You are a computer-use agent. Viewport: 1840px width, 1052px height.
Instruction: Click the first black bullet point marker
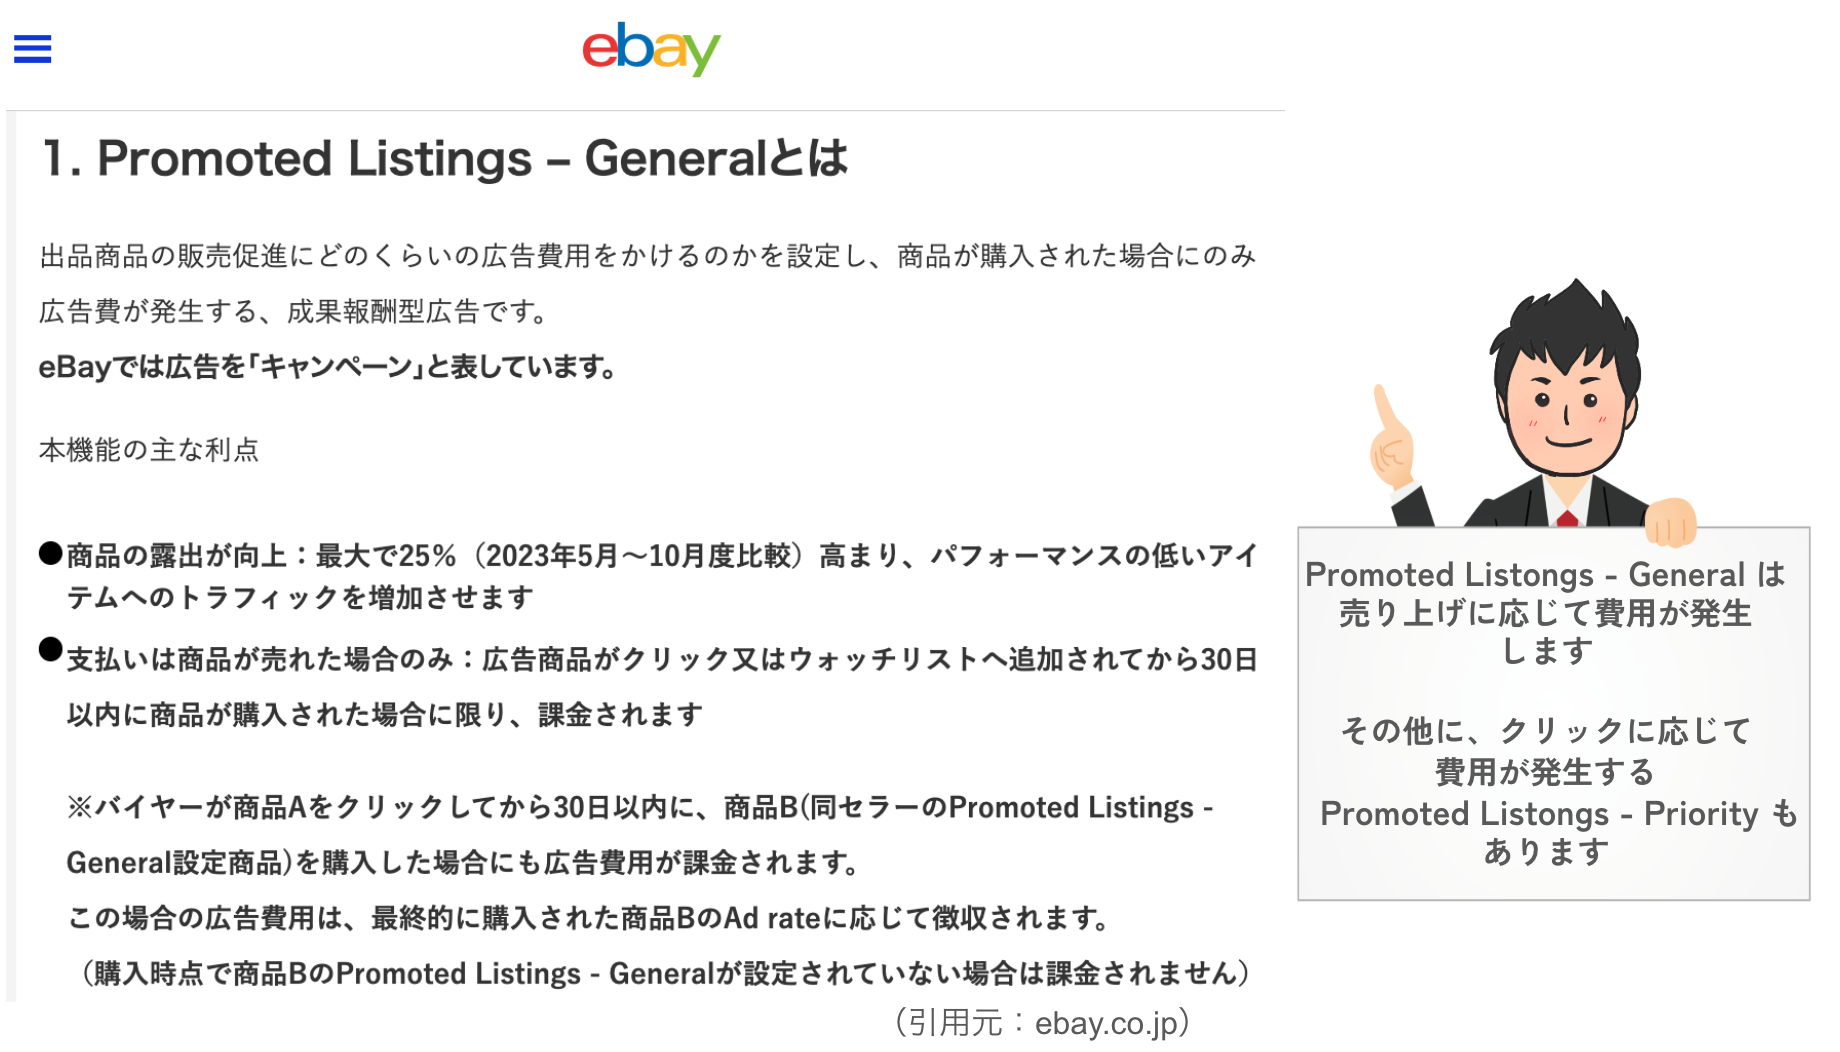click(x=51, y=553)
